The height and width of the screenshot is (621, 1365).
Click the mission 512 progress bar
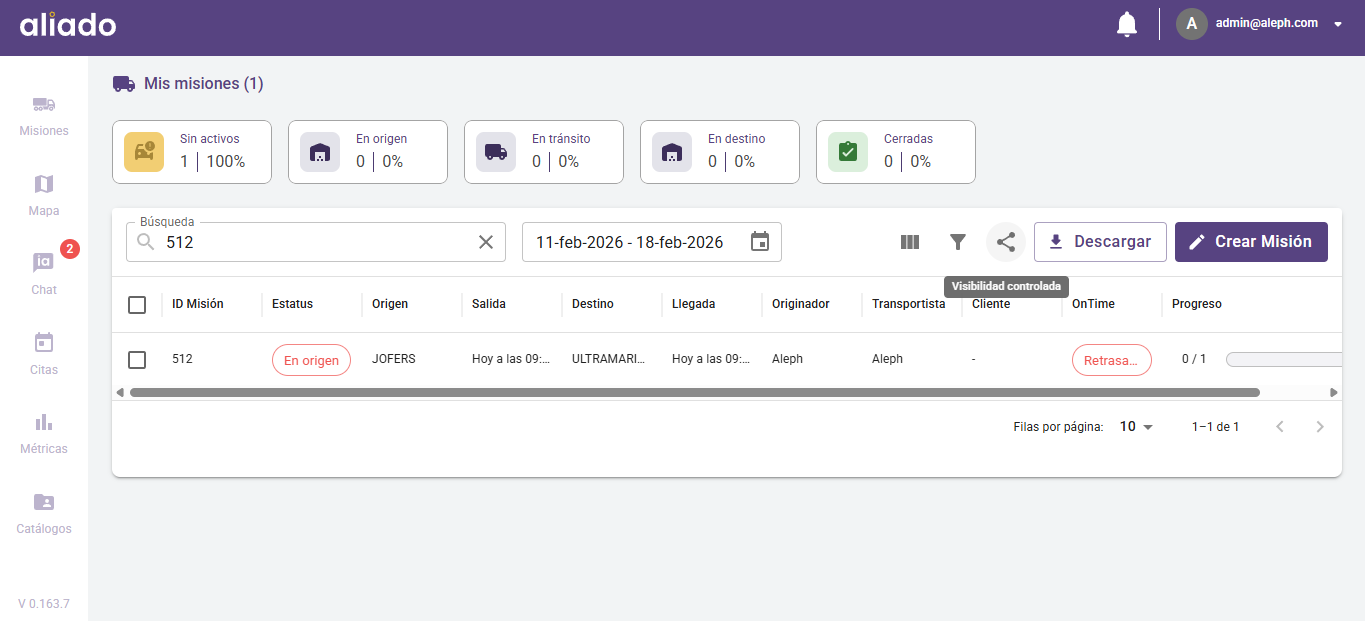coord(1284,360)
